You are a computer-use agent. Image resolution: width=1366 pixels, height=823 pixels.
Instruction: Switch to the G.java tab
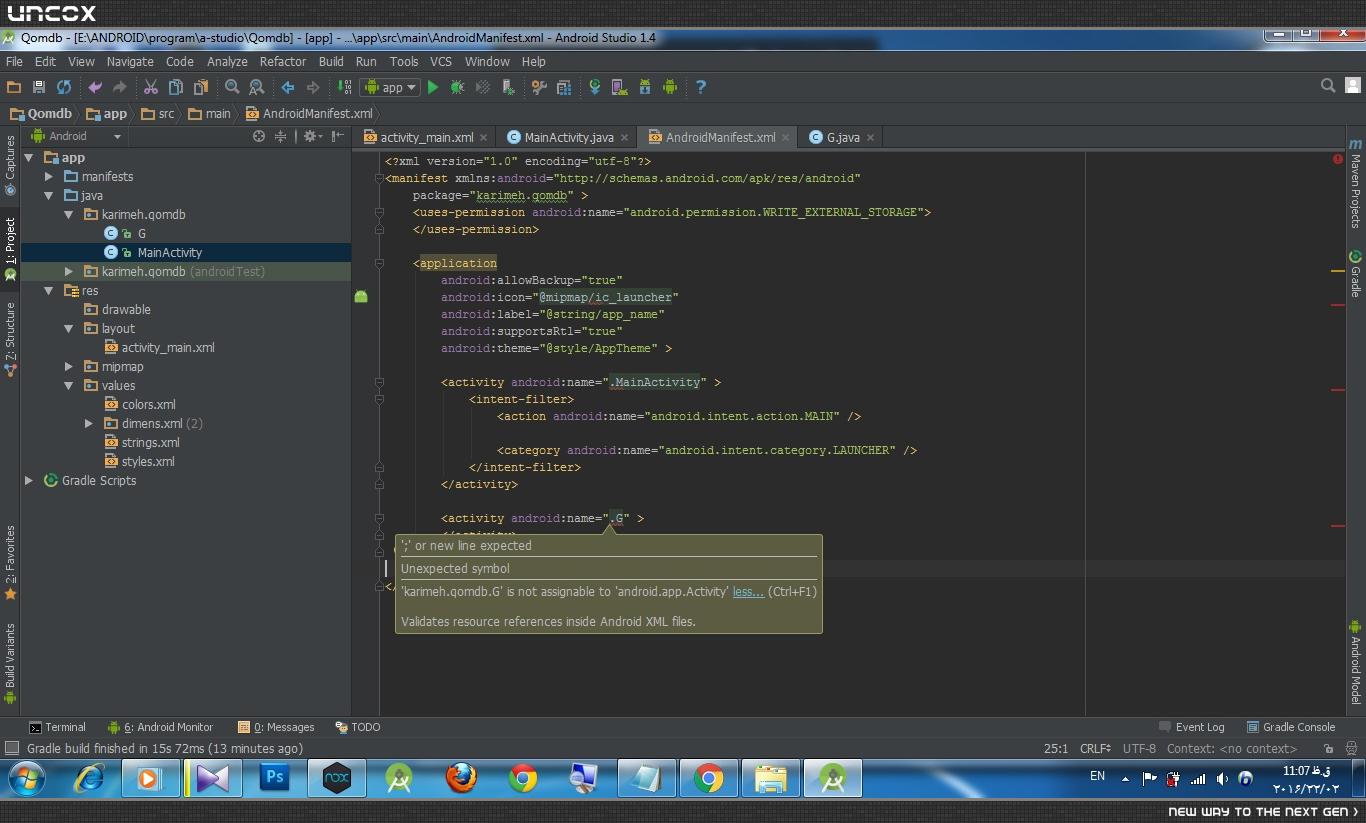pos(842,137)
